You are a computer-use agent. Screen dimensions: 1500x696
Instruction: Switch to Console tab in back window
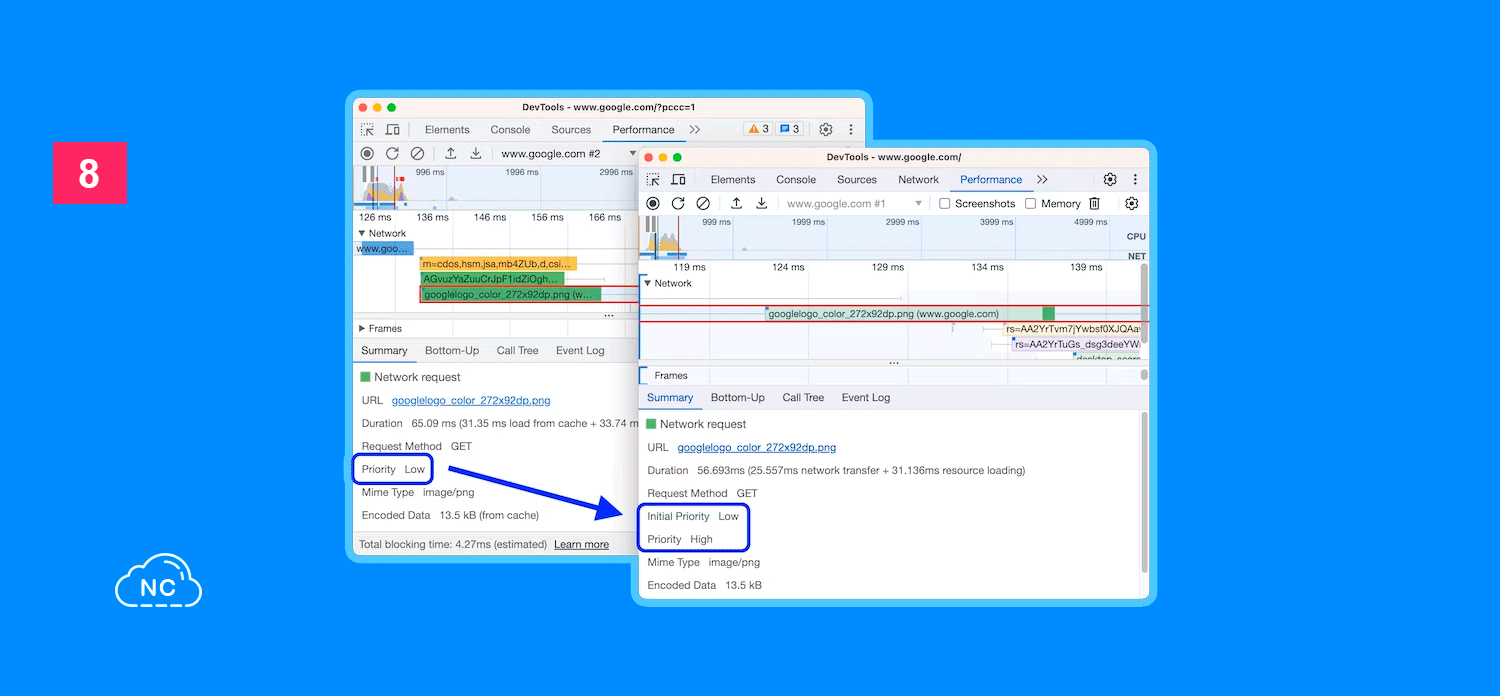tap(510, 130)
